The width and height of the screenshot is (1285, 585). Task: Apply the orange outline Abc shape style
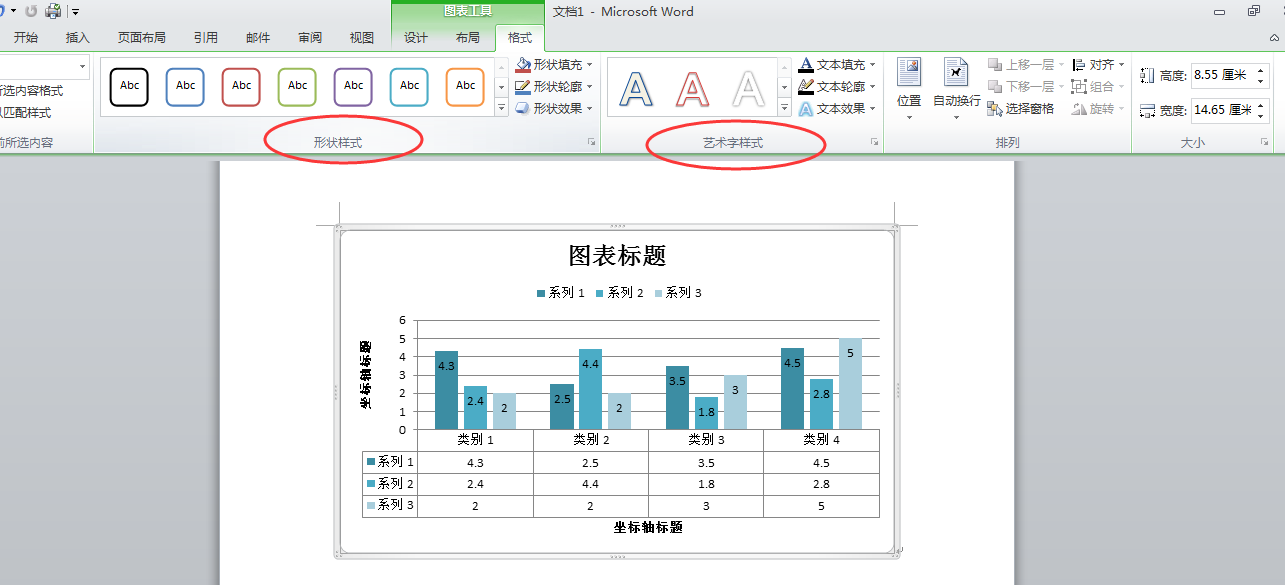pyautogui.click(x=466, y=86)
